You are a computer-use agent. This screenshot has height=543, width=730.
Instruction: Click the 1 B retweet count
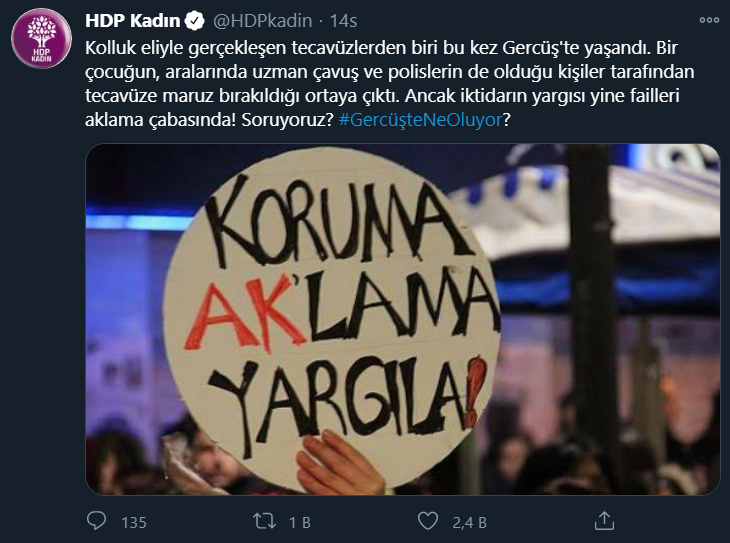pos(300,523)
